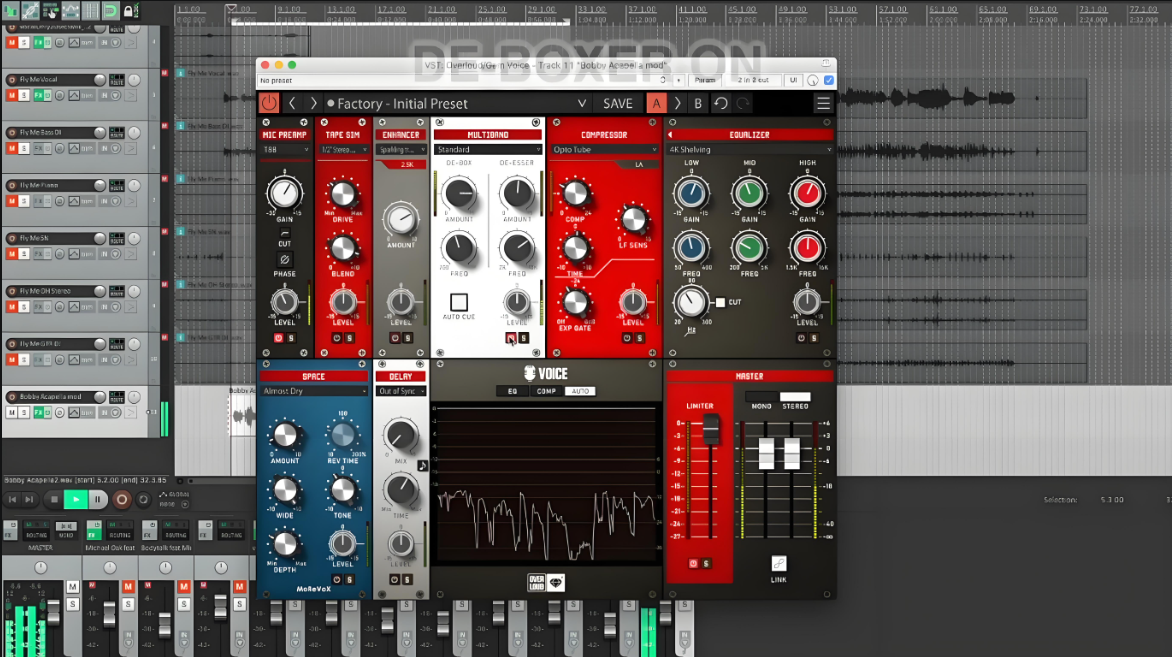
Task: Open the Space Almost Dry dropdown
Action: point(314,391)
